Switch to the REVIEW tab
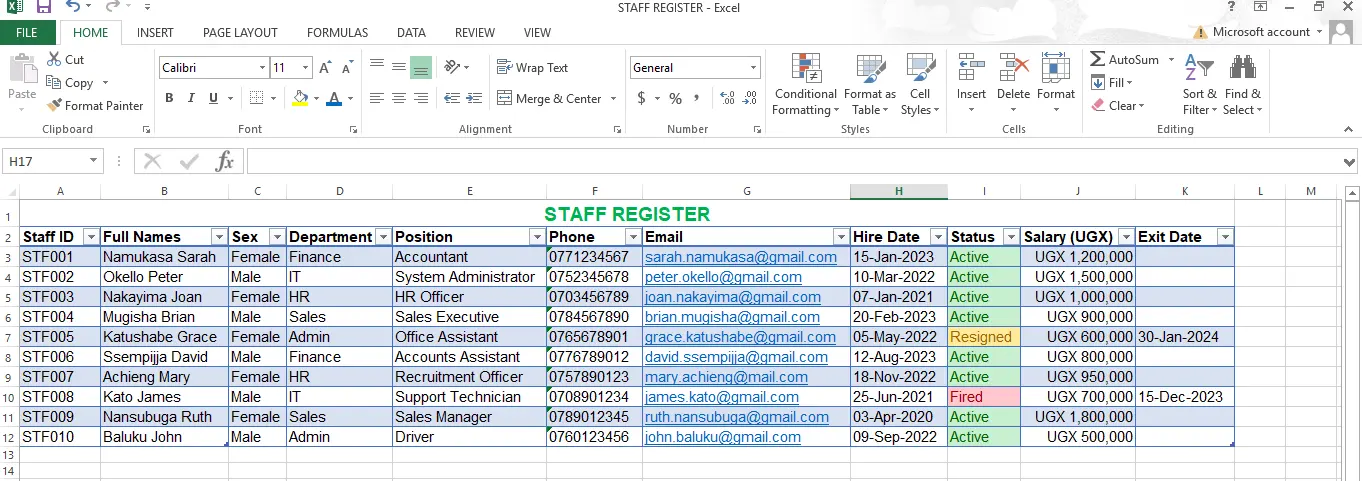Screen dimensions: 1362x481 coord(474,33)
